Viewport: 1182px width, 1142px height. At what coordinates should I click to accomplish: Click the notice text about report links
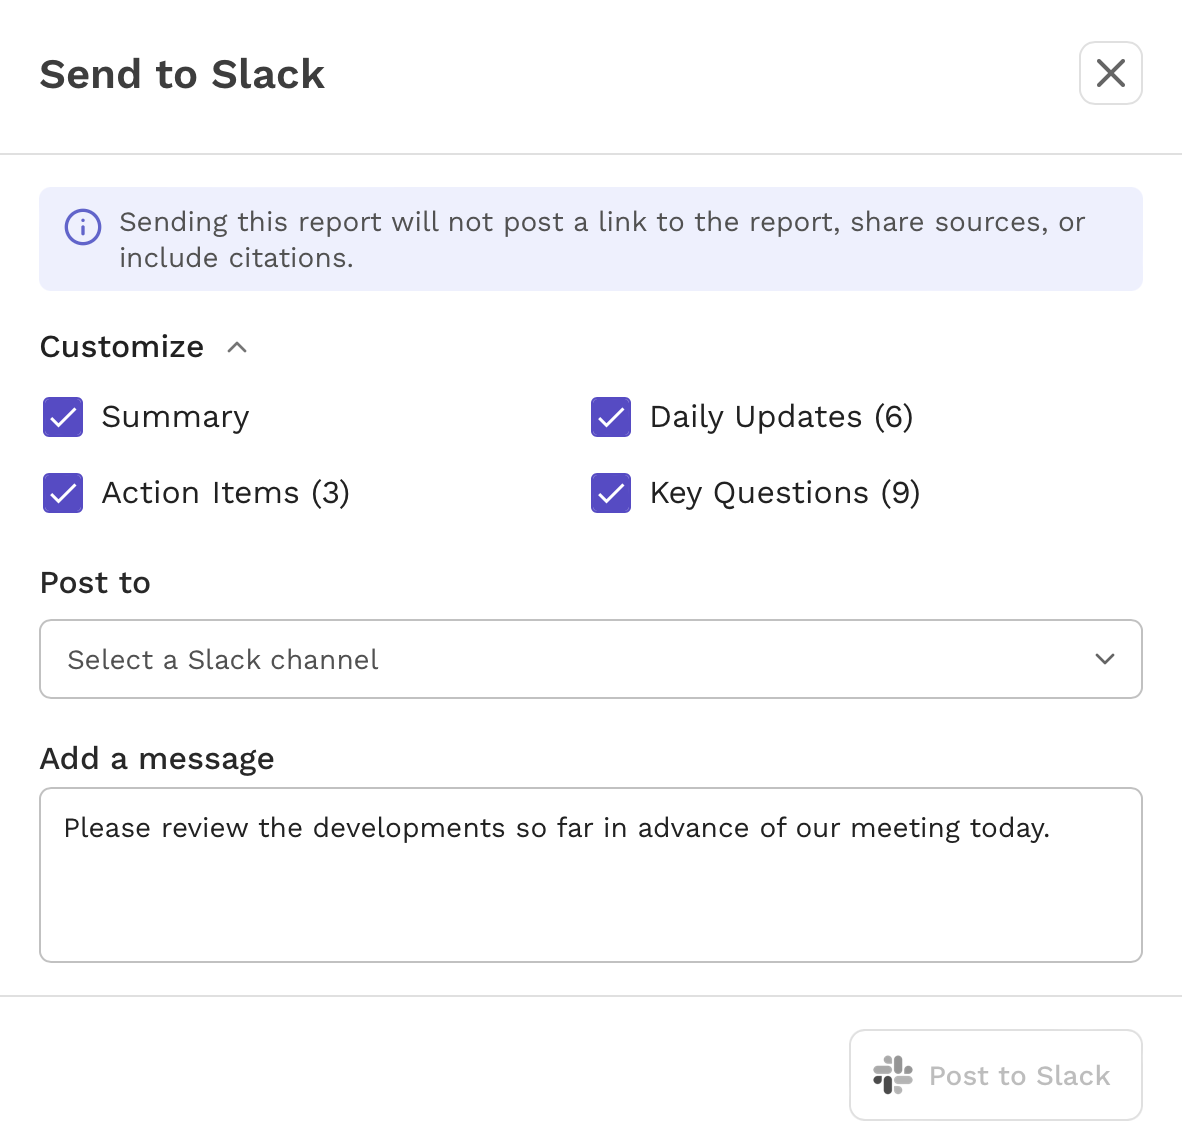coord(602,240)
